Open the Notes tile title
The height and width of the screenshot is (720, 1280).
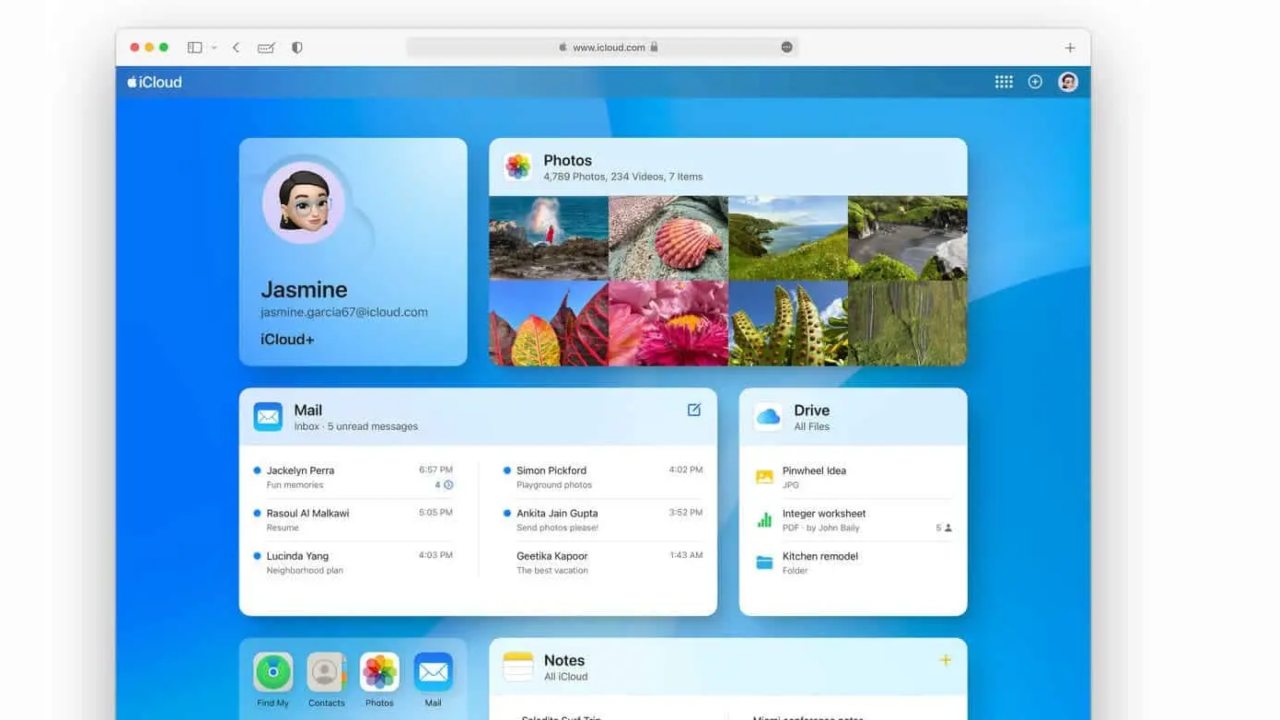(x=564, y=660)
